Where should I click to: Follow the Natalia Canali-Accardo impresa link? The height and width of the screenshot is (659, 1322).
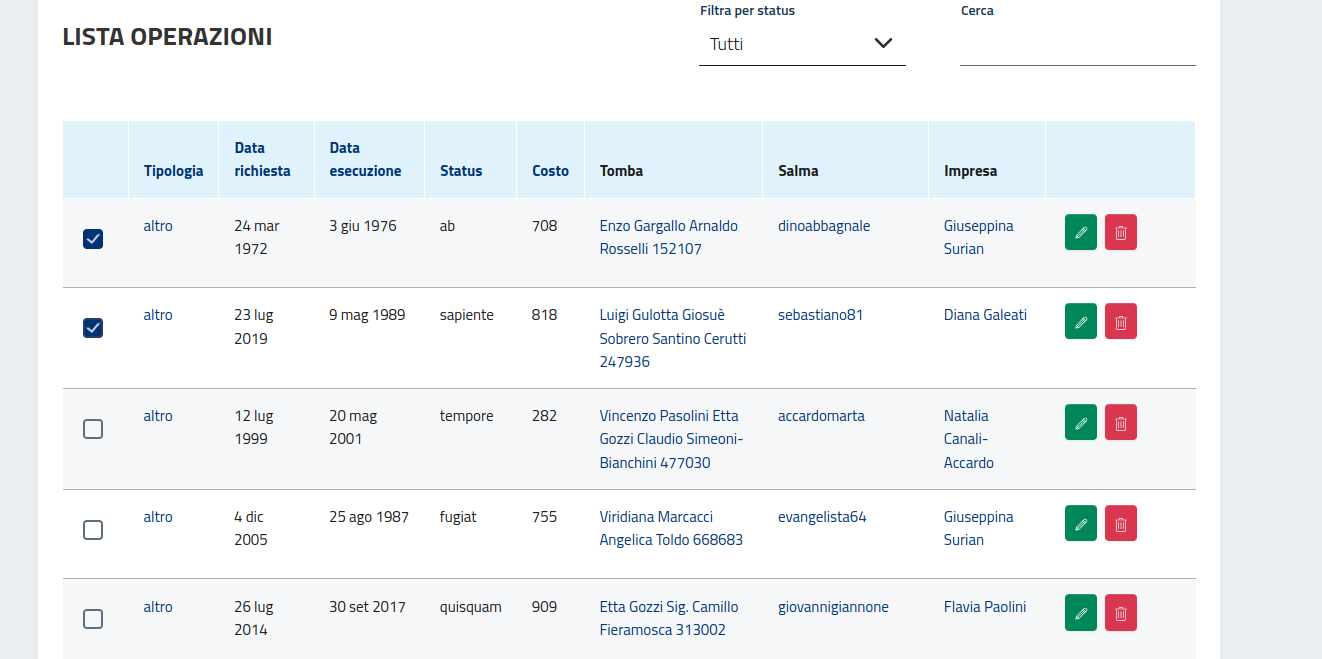968,439
